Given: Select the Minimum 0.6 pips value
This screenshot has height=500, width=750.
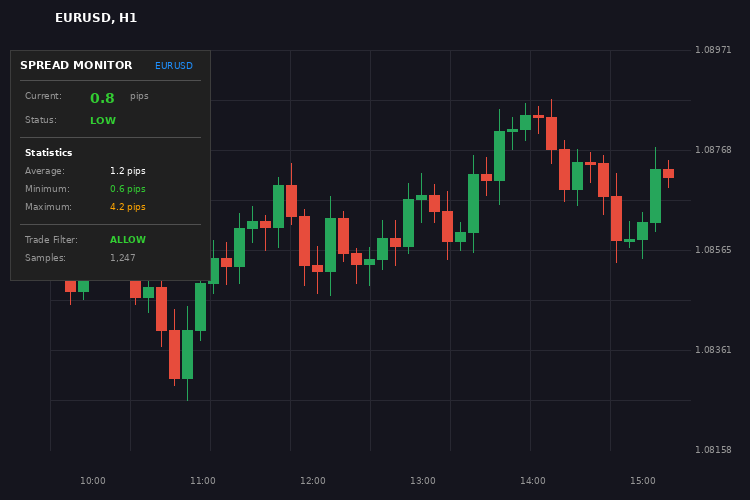Looking at the screenshot, I should click(128, 189).
